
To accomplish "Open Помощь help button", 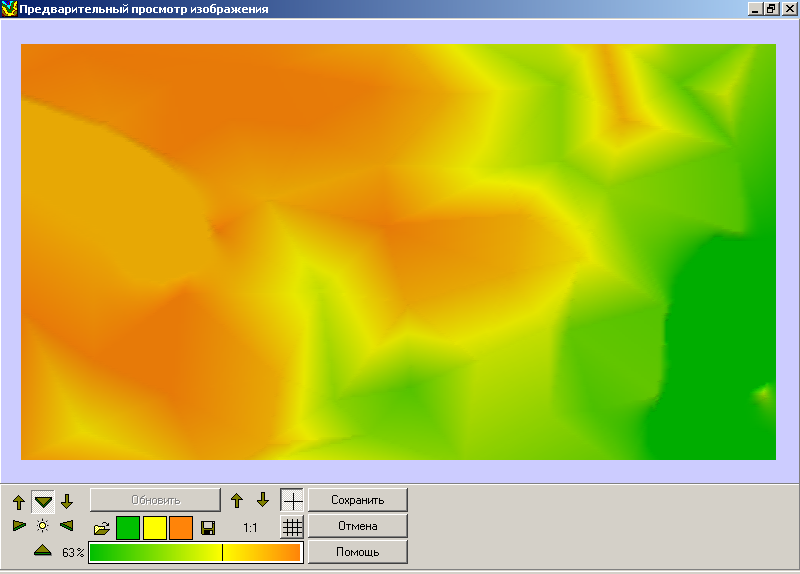I will [x=358, y=552].
